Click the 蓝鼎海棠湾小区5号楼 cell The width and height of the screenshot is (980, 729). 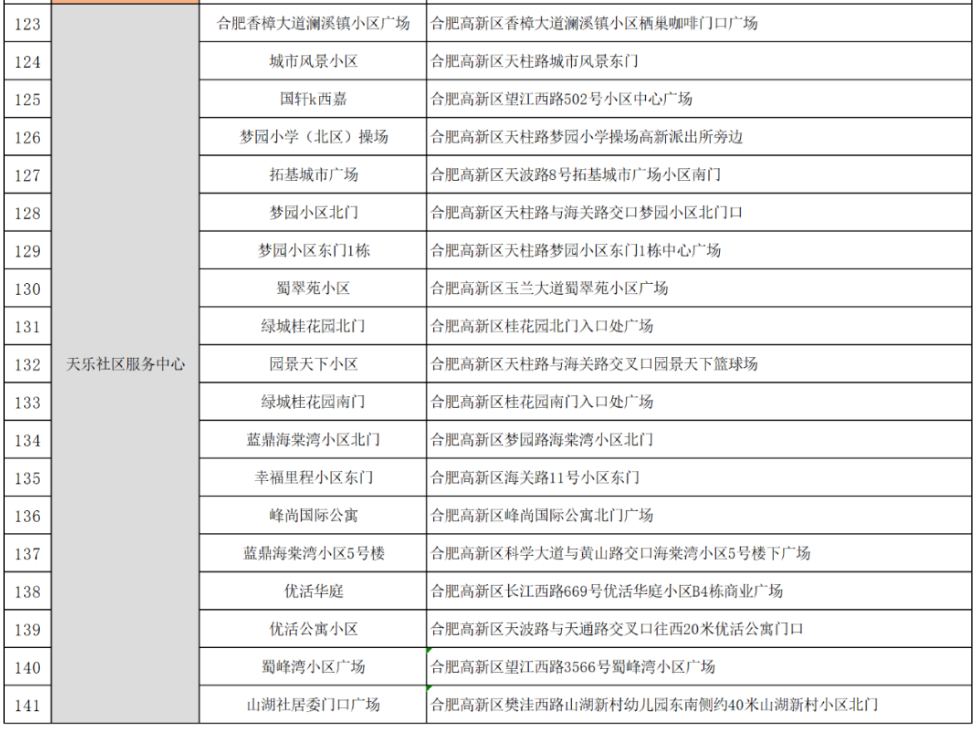(x=313, y=553)
